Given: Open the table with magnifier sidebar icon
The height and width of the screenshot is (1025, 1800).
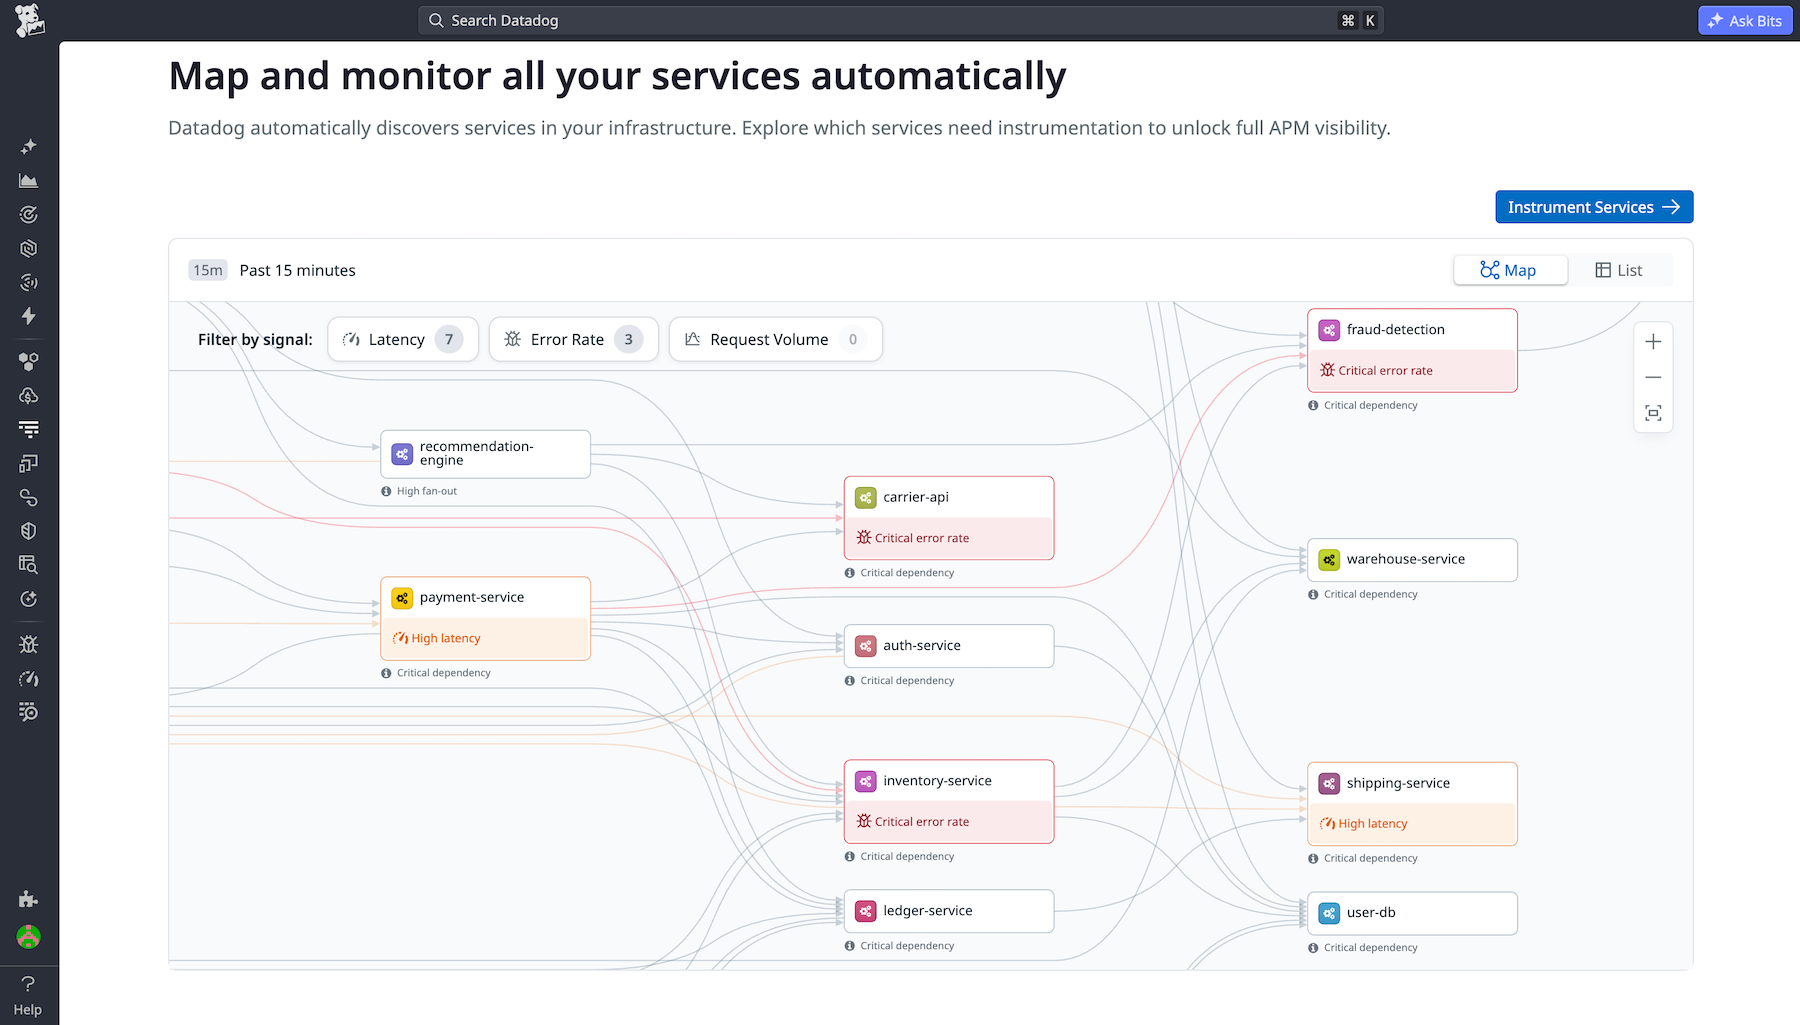Looking at the screenshot, I should (x=29, y=565).
